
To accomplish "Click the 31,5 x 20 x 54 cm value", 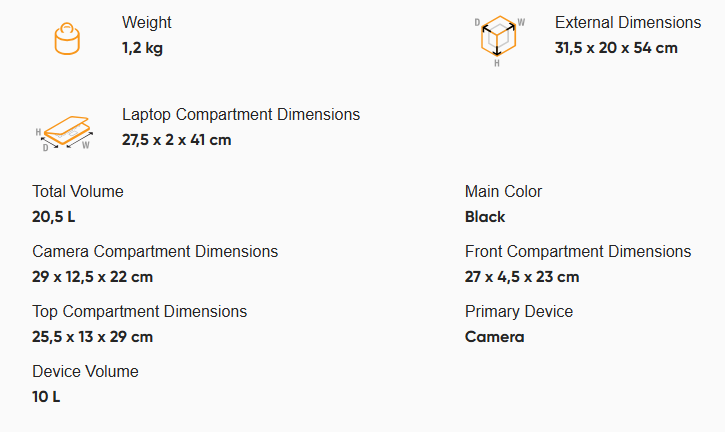I will click(616, 48).
